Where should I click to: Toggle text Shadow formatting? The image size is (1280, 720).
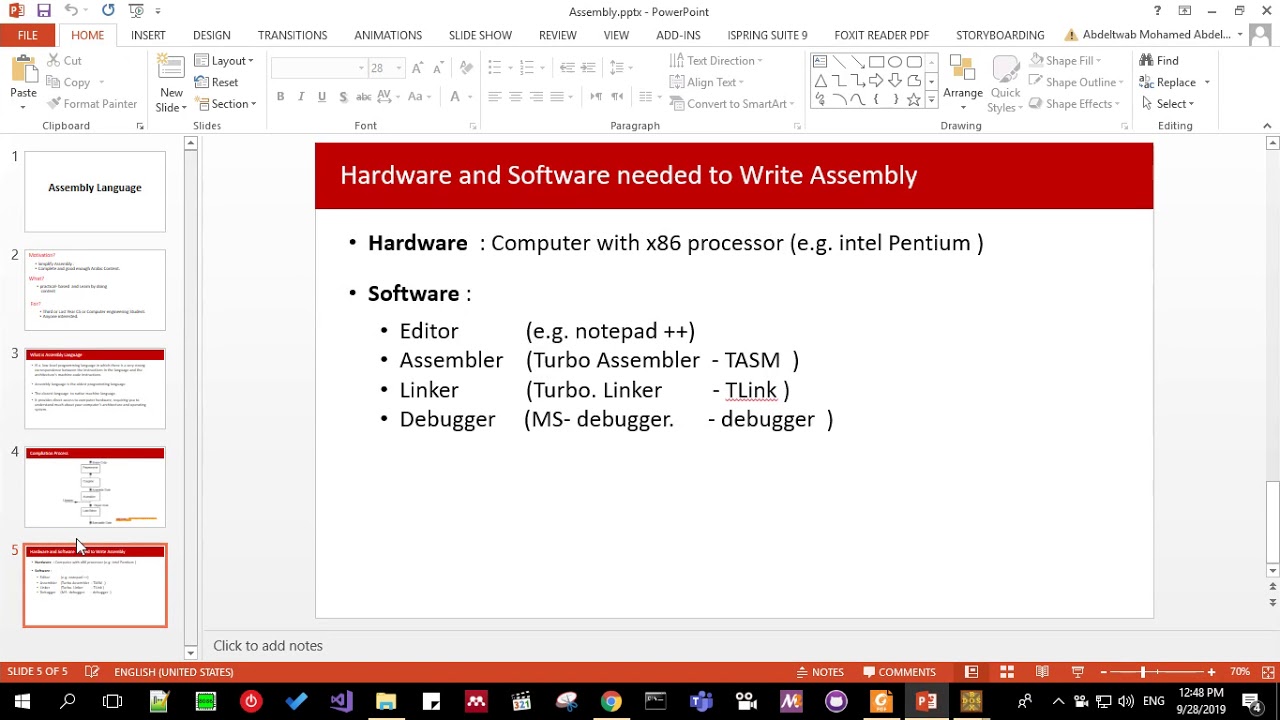click(343, 97)
